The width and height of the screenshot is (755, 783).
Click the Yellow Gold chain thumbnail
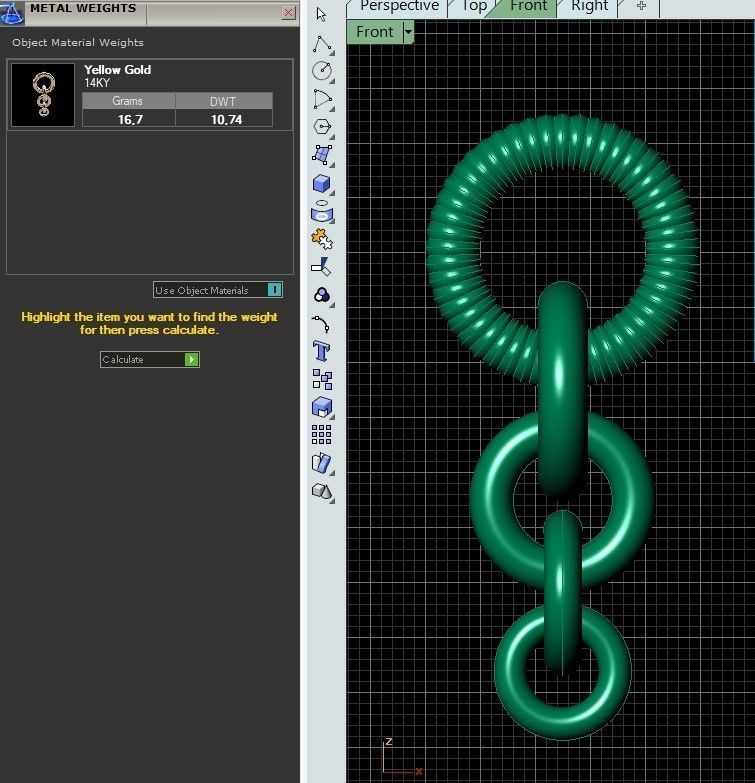(x=43, y=95)
